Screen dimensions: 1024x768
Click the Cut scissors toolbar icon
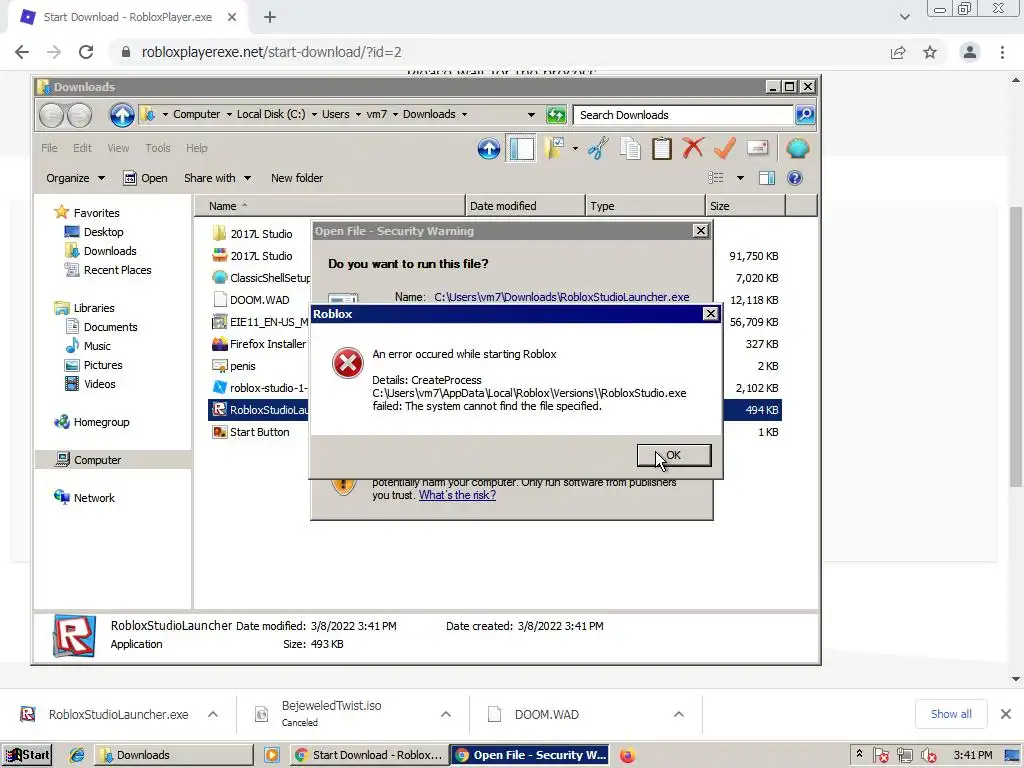click(598, 149)
